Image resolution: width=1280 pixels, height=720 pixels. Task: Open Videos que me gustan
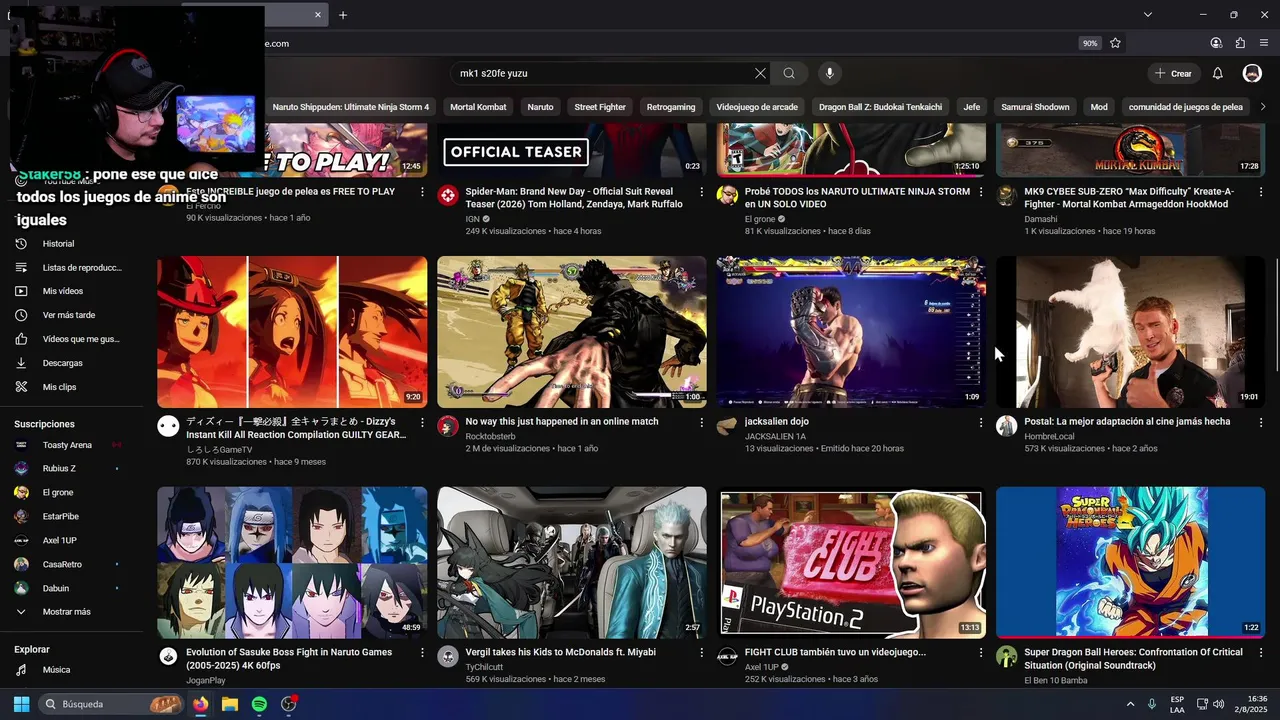click(x=70, y=339)
